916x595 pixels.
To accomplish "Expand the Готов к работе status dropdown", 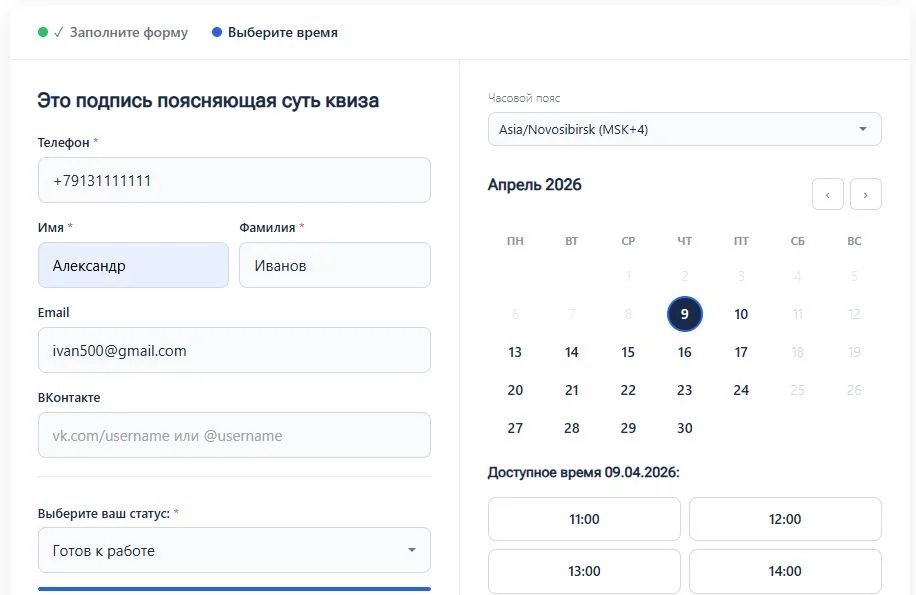I will point(234,550).
